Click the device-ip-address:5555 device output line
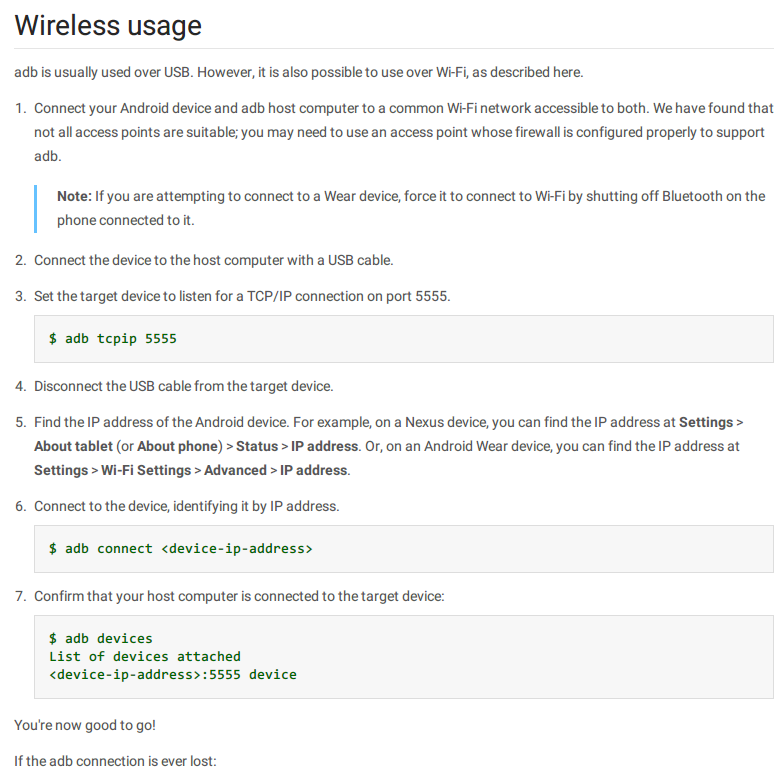The image size is (784, 780). click(x=173, y=674)
